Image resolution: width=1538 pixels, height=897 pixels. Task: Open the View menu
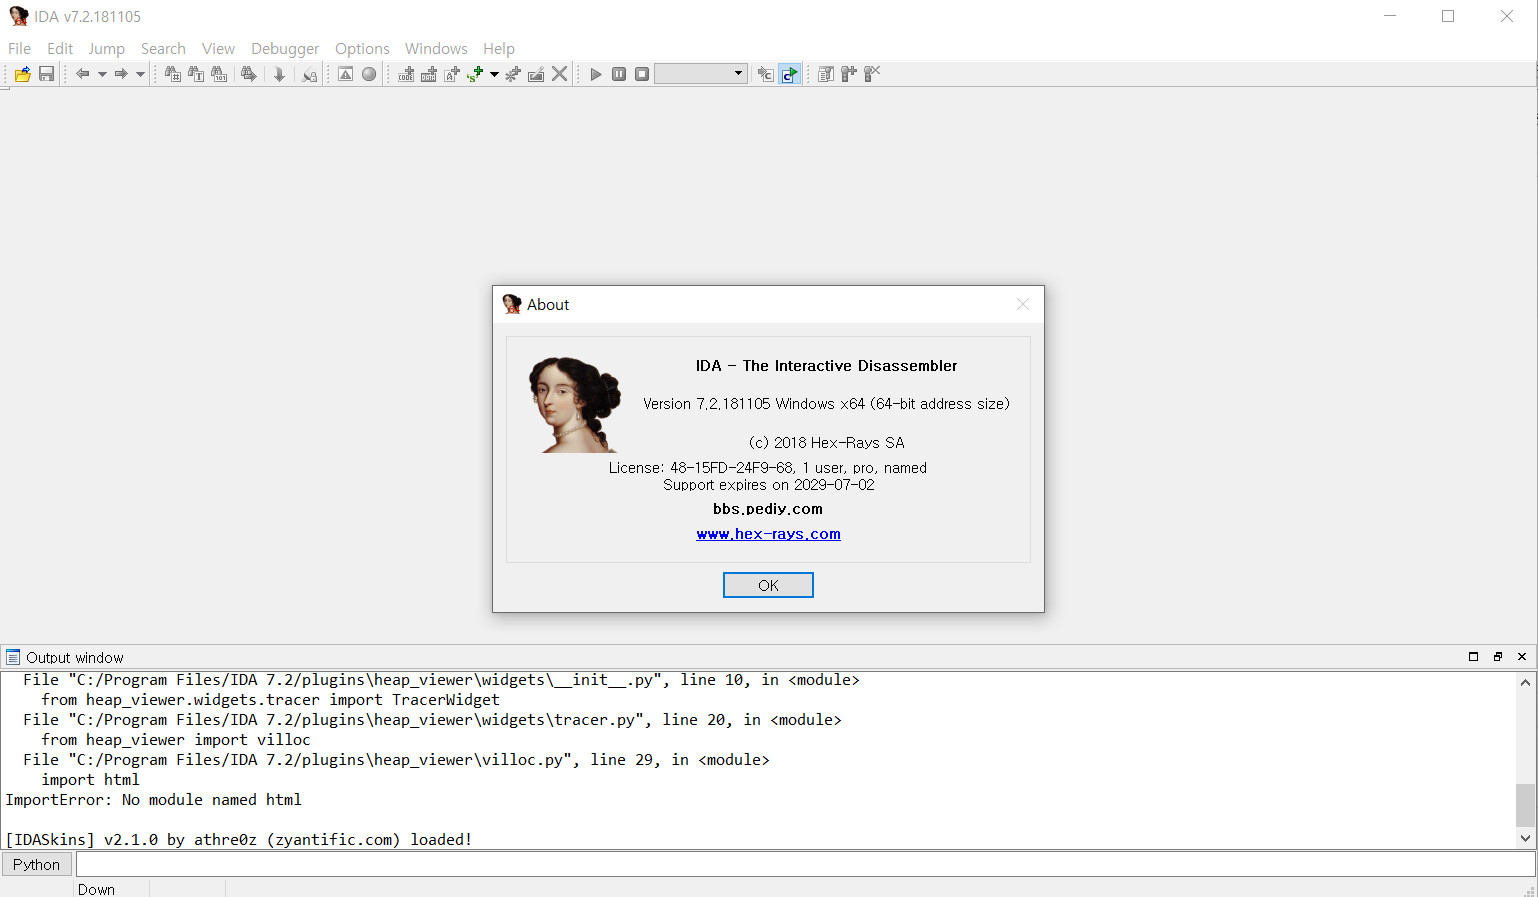coord(218,48)
